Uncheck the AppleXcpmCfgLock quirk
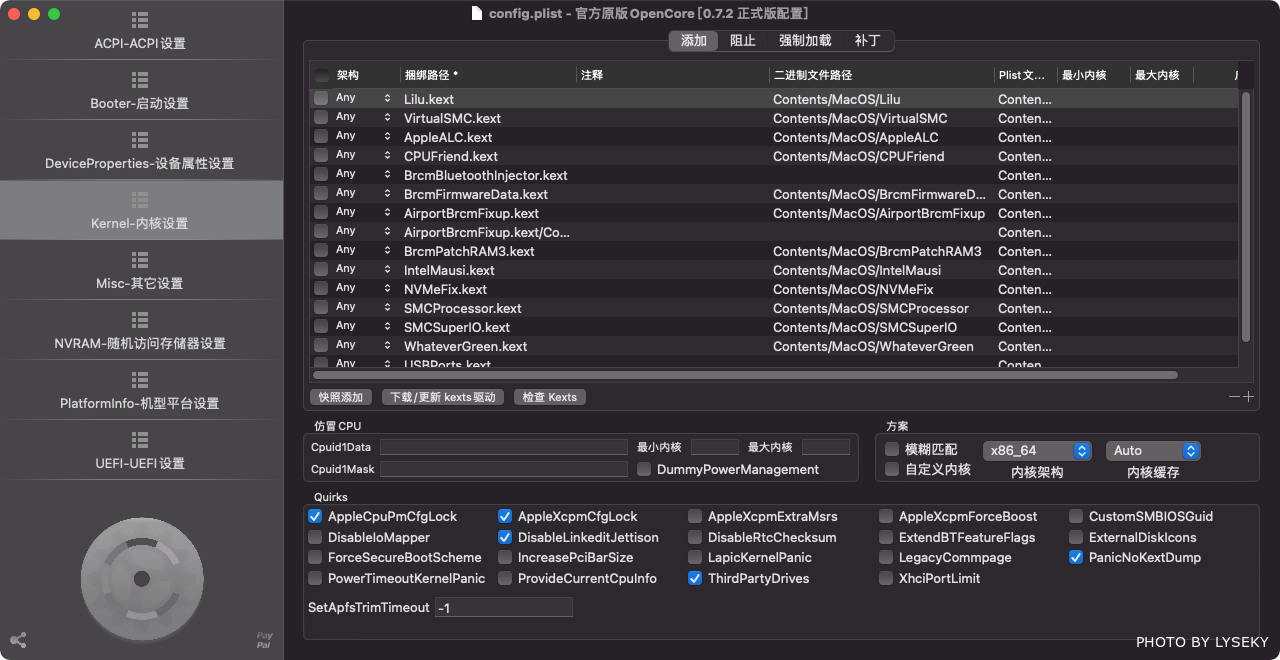The width and height of the screenshot is (1280, 660). pyautogui.click(x=505, y=516)
